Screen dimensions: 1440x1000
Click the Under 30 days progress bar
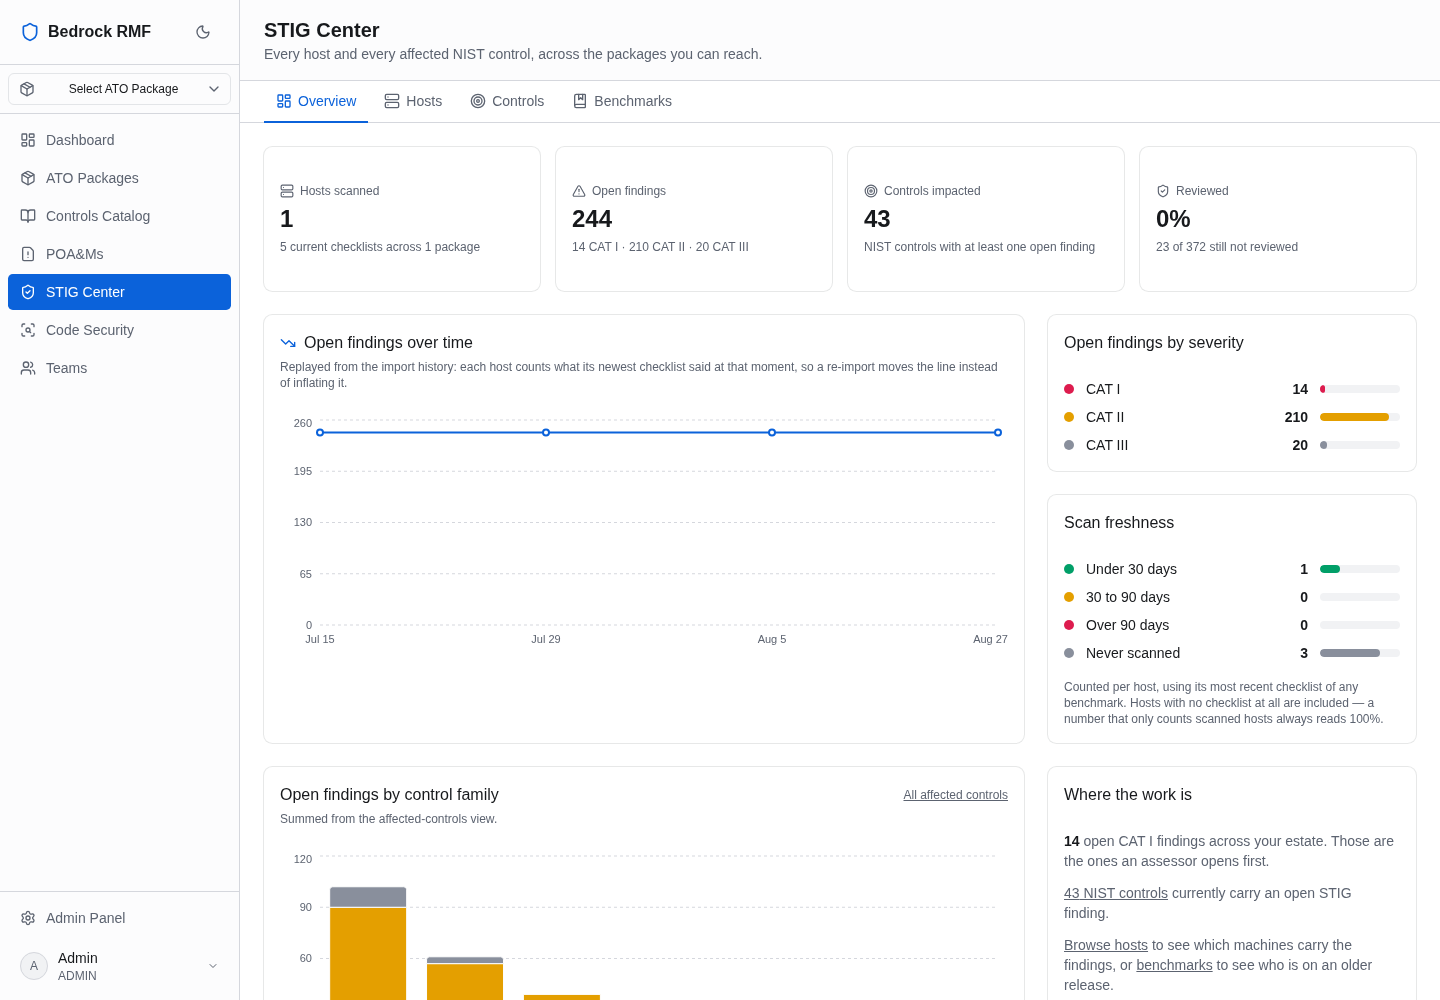pos(1360,569)
